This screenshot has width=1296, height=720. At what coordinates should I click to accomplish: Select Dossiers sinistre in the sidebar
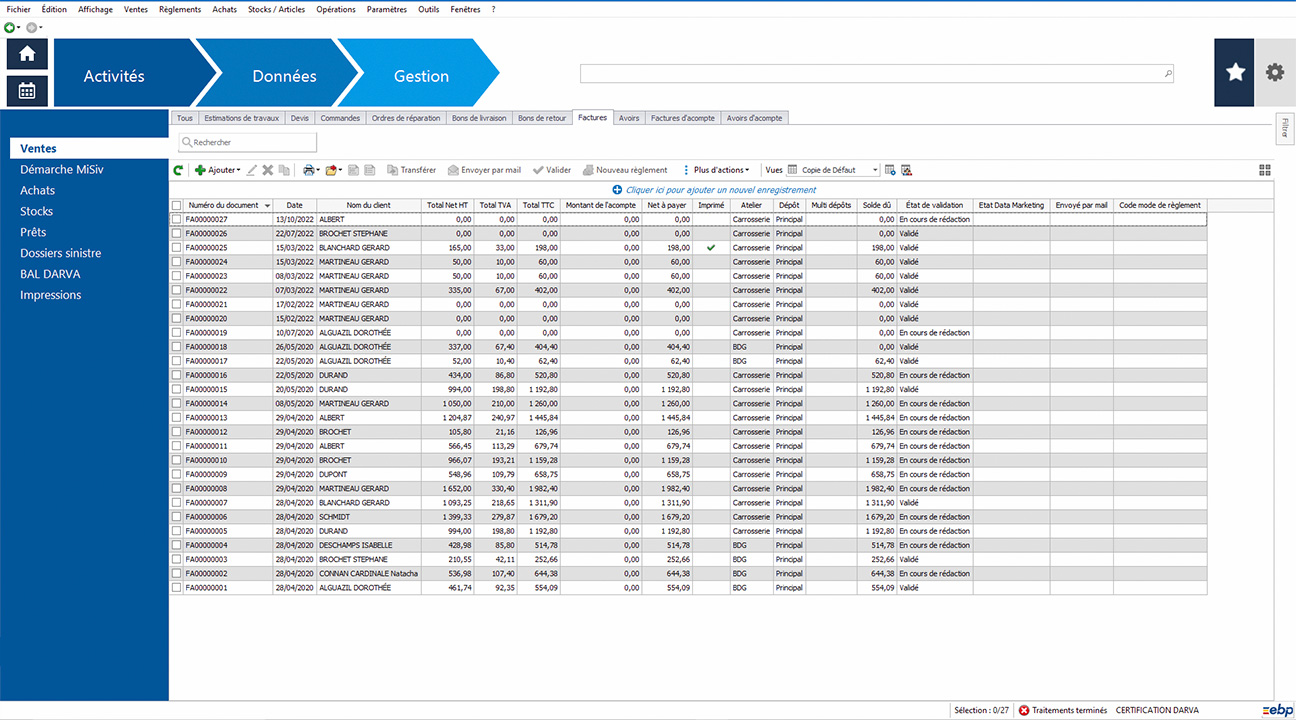coord(60,253)
